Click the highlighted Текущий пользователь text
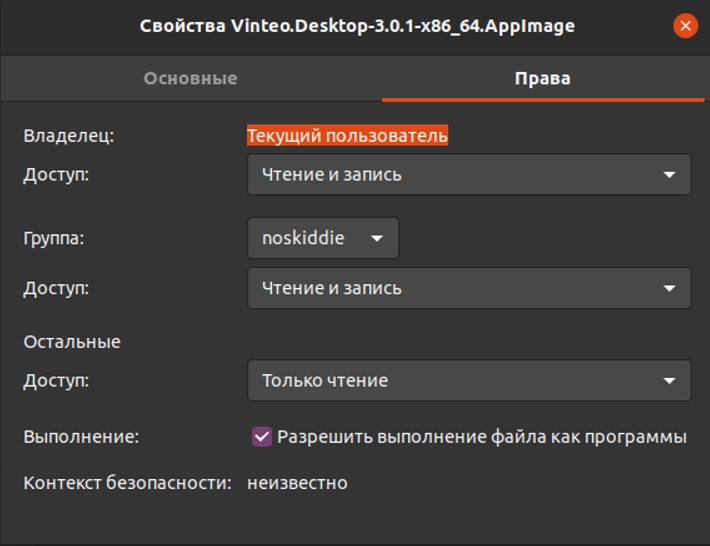The width and height of the screenshot is (710, 546). click(347, 135)
